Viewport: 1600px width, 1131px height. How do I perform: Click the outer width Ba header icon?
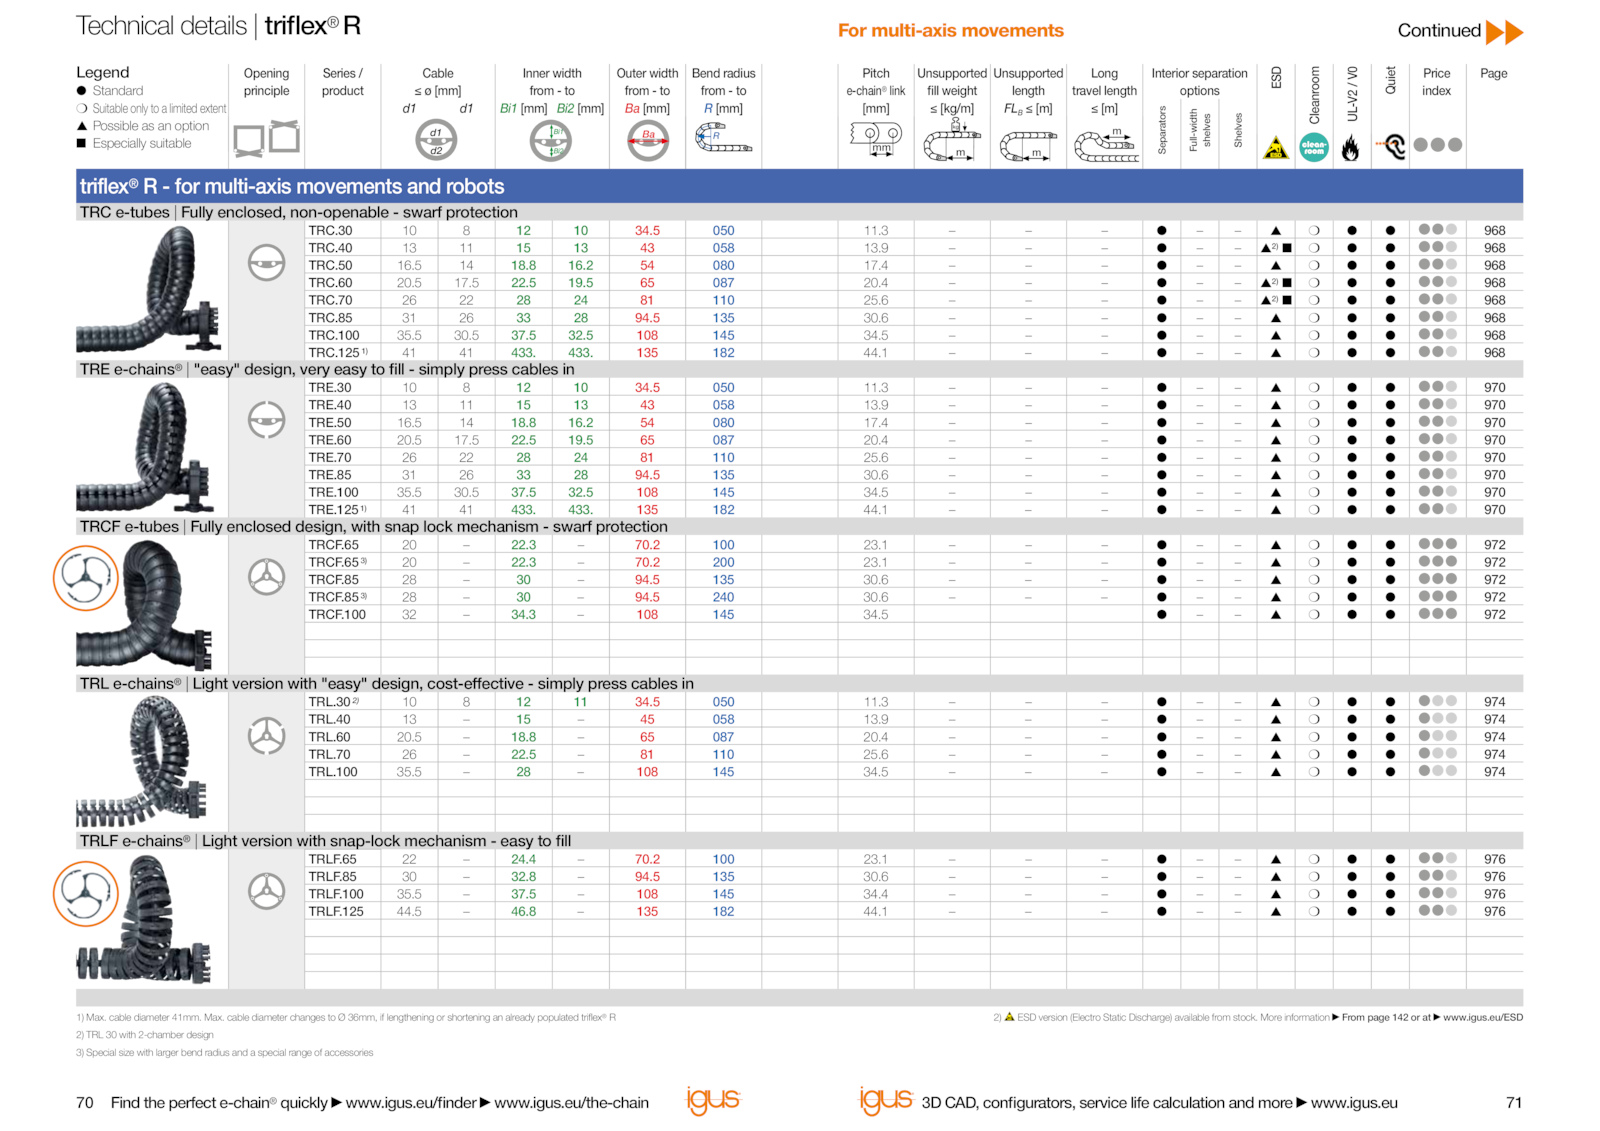(647, 140)
